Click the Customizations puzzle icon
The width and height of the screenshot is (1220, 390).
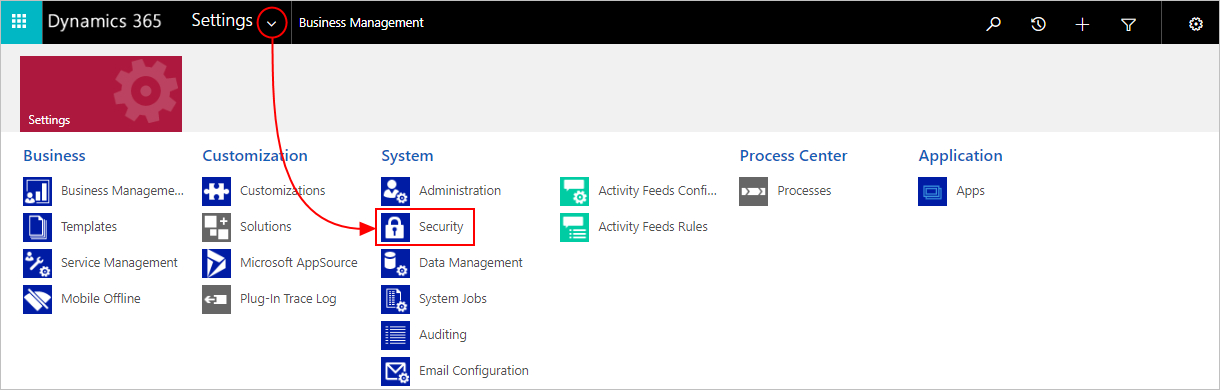point(217,191)
